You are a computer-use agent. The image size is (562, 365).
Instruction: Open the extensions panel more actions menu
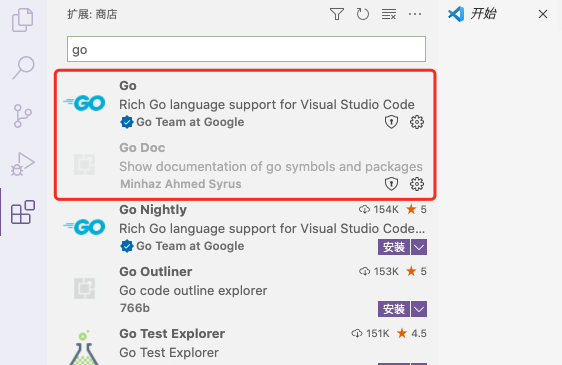415,14
